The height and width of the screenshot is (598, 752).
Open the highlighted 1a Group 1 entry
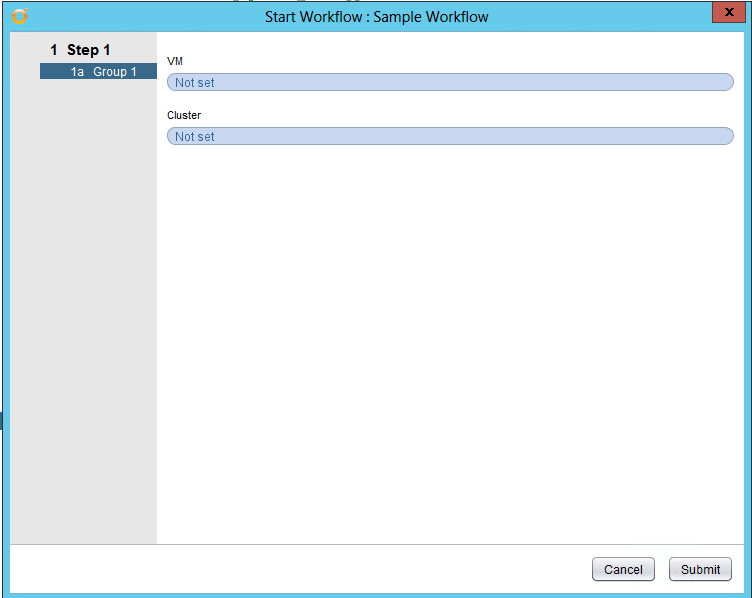98,72
